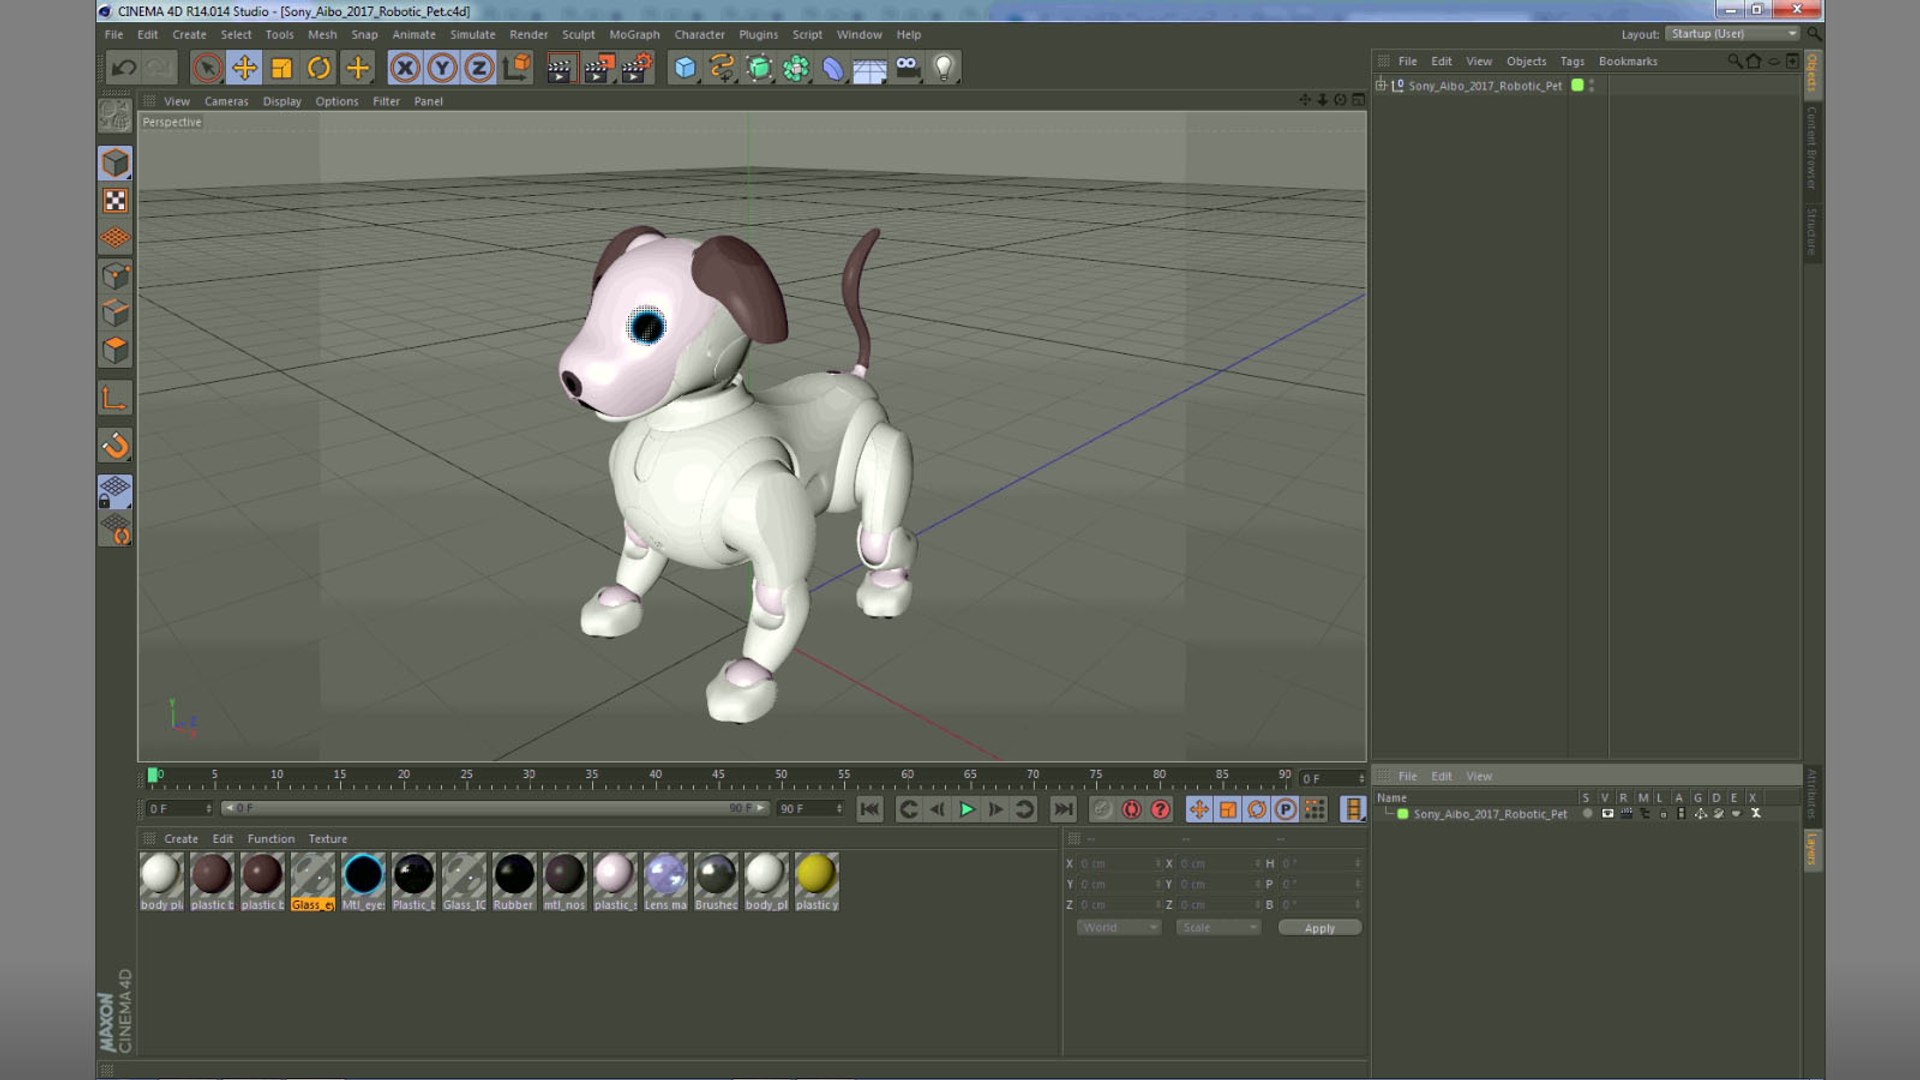1920x1080 pixels.
Task: Toggle X axis lock
Action: [x=404, y=68]
